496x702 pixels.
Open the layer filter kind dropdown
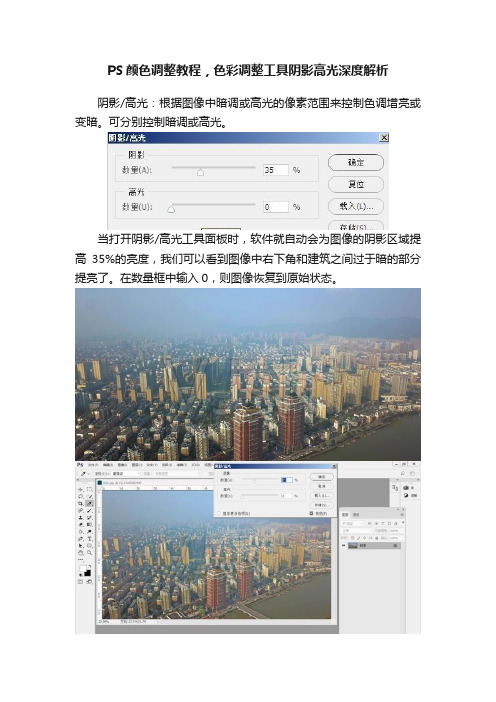tap(352, 523)
